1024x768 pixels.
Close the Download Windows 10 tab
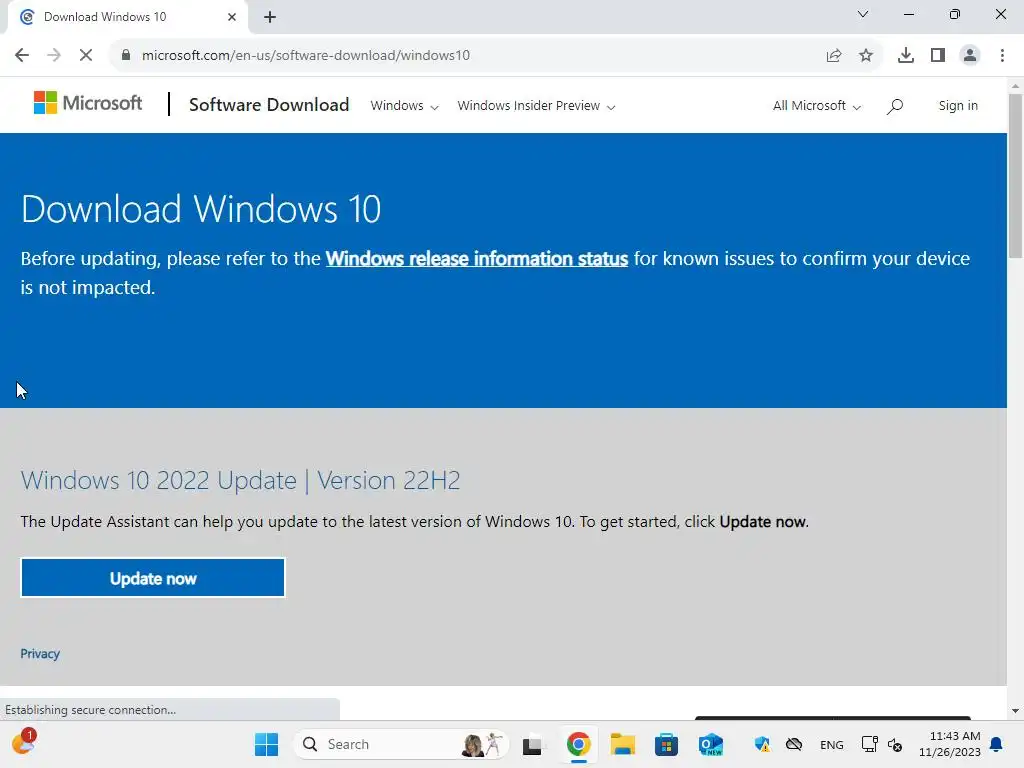[x=232, y=17]
